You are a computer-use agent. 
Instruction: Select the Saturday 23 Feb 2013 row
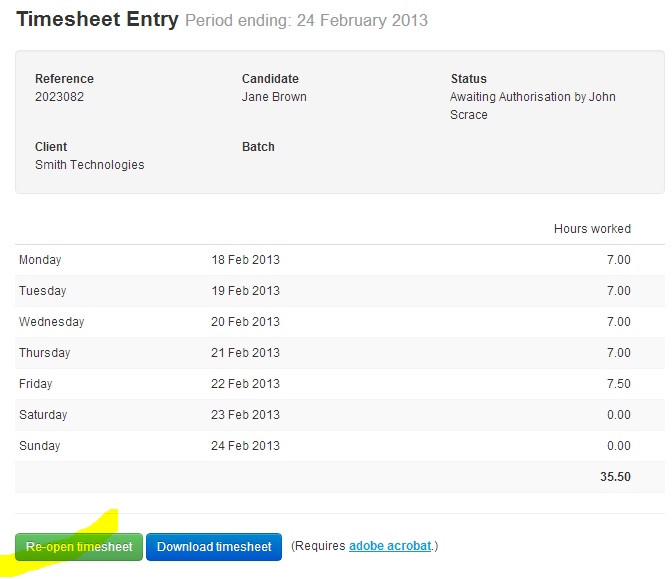pos(339,415)
